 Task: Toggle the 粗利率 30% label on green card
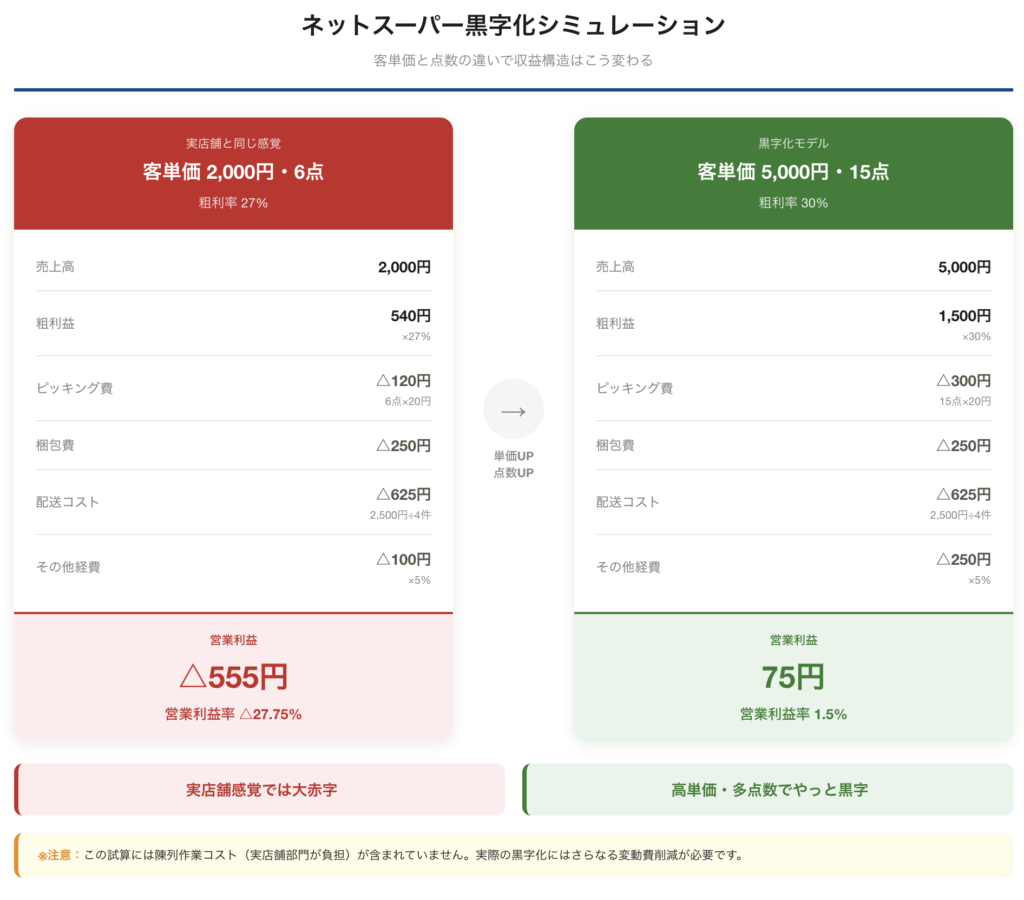(x=793, y=202)
